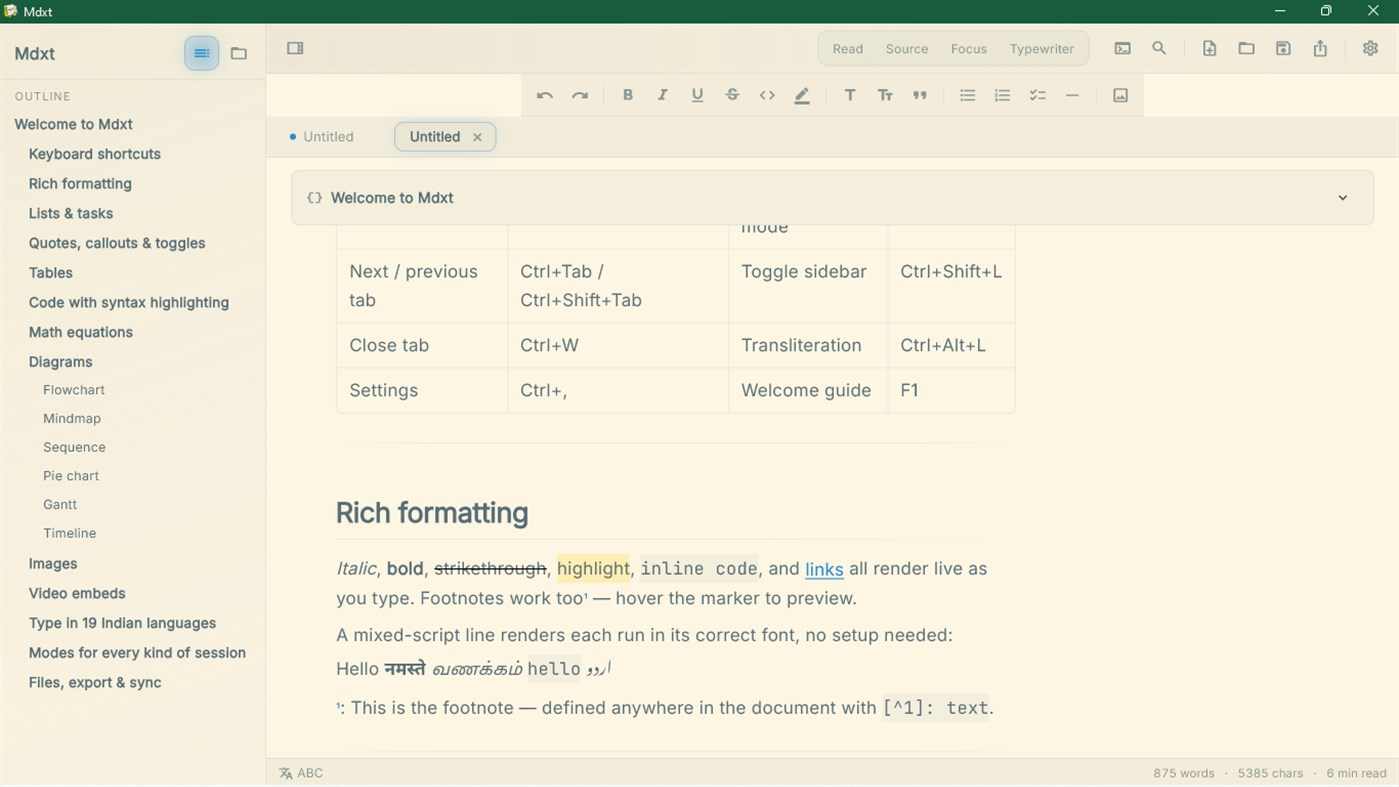Go to Keyboard shortcuts in outline
Image resolution: width=1399 pixels, height=787 pixels.
click(95, 154)
